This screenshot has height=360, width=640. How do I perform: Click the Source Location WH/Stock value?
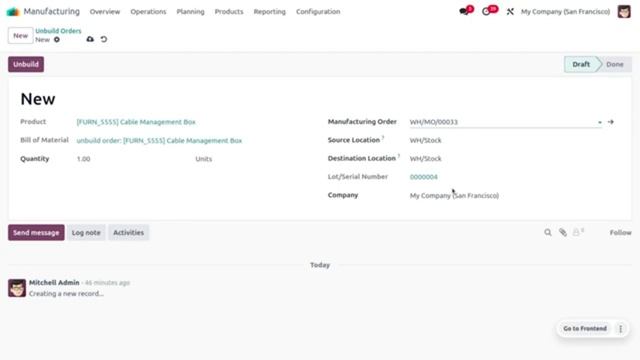pyautogui.click(x=425, y=140)
